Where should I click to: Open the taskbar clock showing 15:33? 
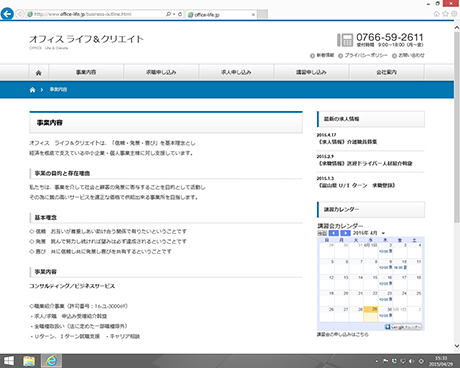point(441,361)
